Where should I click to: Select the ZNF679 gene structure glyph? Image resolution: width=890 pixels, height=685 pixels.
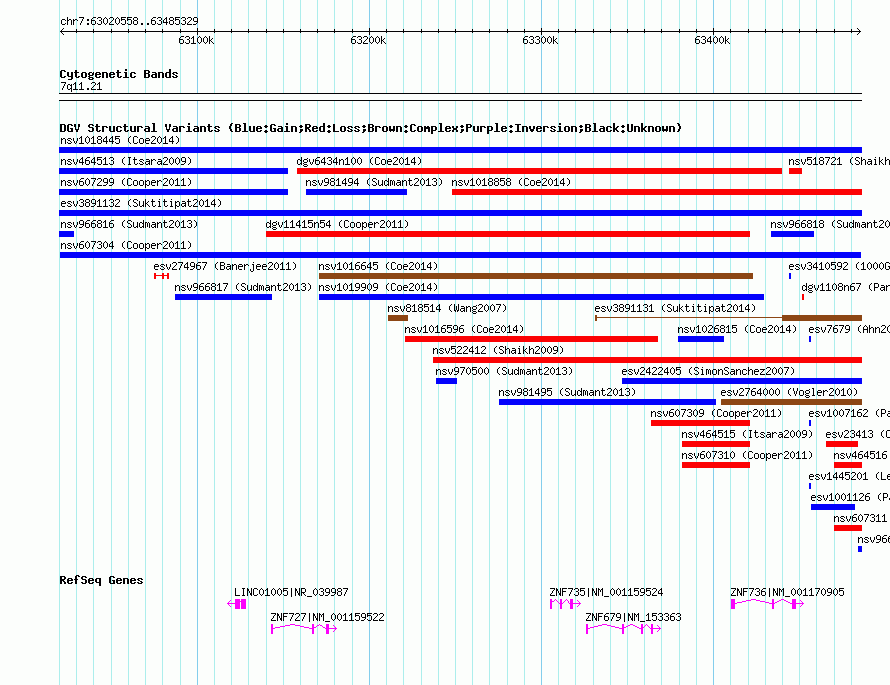[x=624, y=628]
